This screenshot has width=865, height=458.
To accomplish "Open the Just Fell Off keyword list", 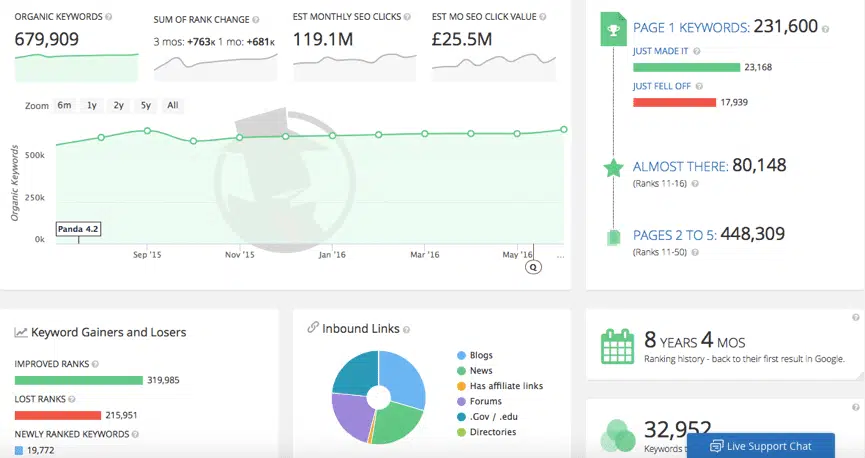I will pyautogui.click(x=663, y=86).
